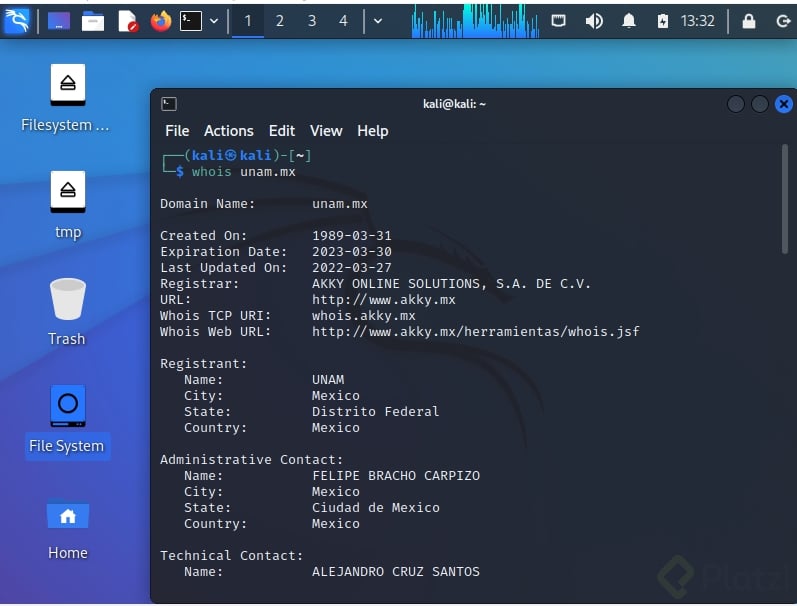Screen dimensions: 797x606
Task: Expand the terminal launcher dropdown arrow
Action: pyautogui.click(x=214, y=21)
